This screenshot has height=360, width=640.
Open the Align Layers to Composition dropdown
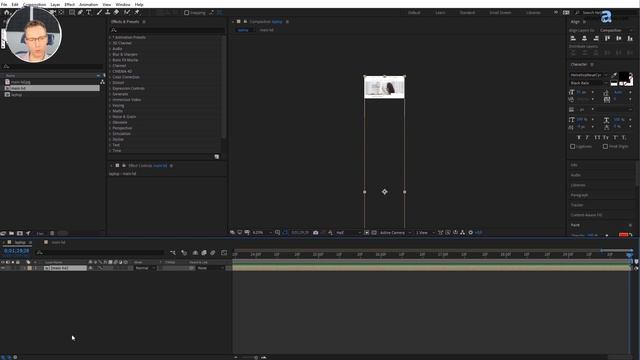click(x=616, y=31)
